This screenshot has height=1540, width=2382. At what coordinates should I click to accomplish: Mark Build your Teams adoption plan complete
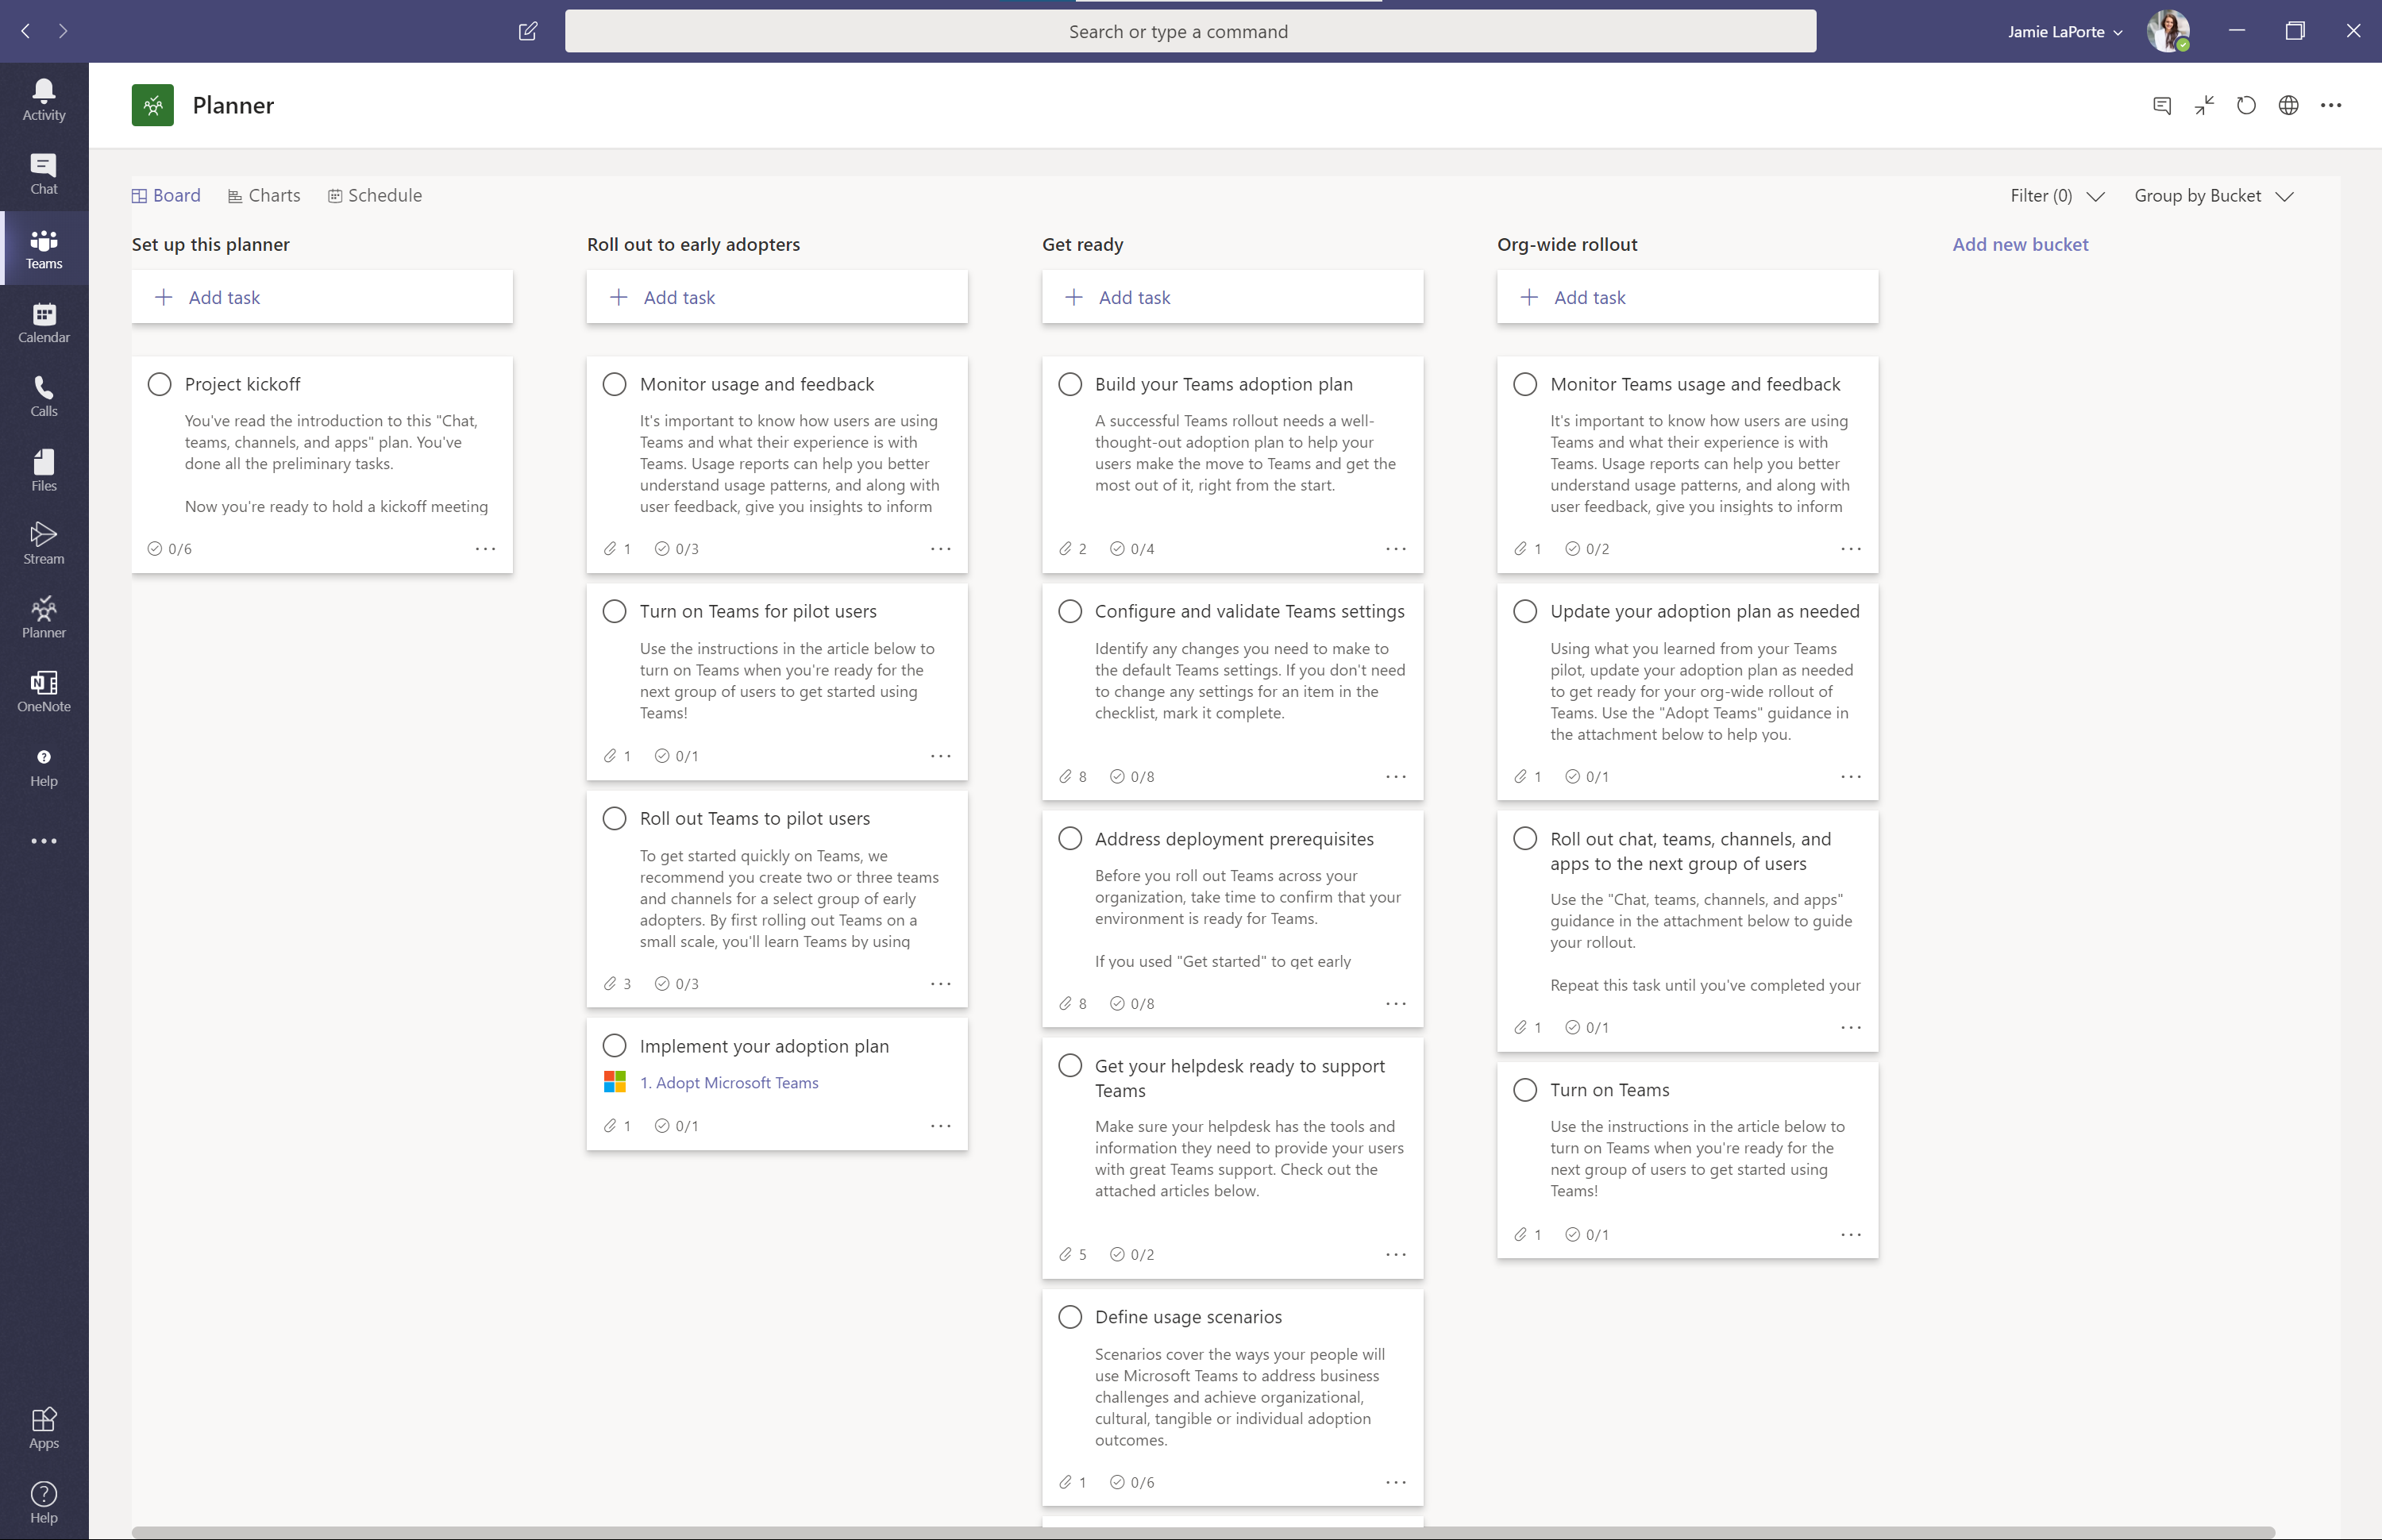(1070, 385)
